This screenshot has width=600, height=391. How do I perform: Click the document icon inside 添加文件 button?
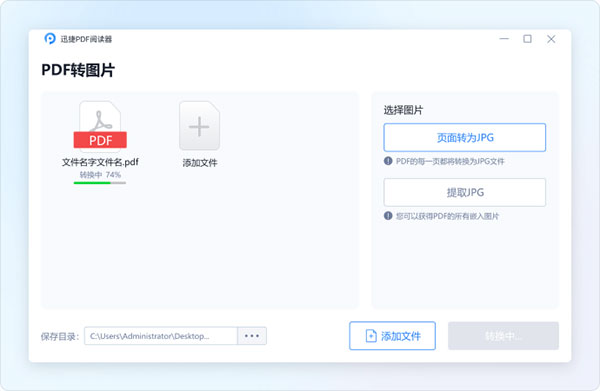pyautogui.click(x=371, y=336)
